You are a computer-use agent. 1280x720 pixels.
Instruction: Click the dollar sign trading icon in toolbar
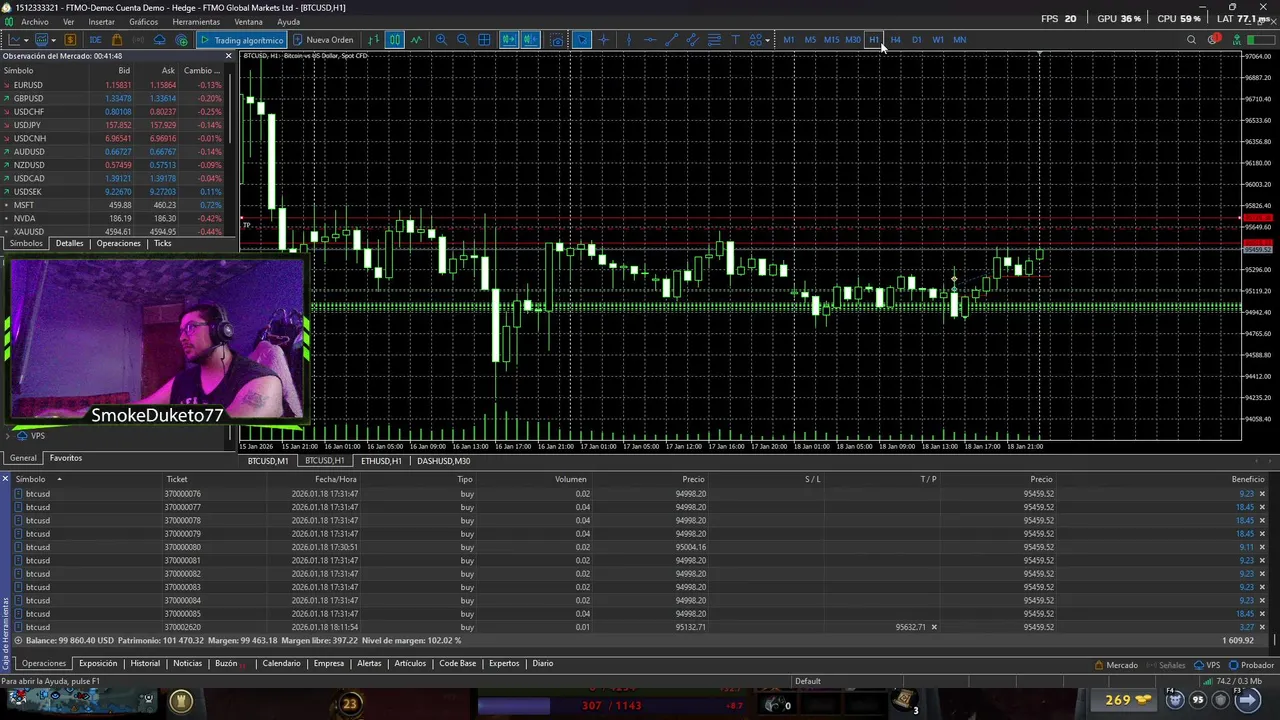[x=70, y=40]
